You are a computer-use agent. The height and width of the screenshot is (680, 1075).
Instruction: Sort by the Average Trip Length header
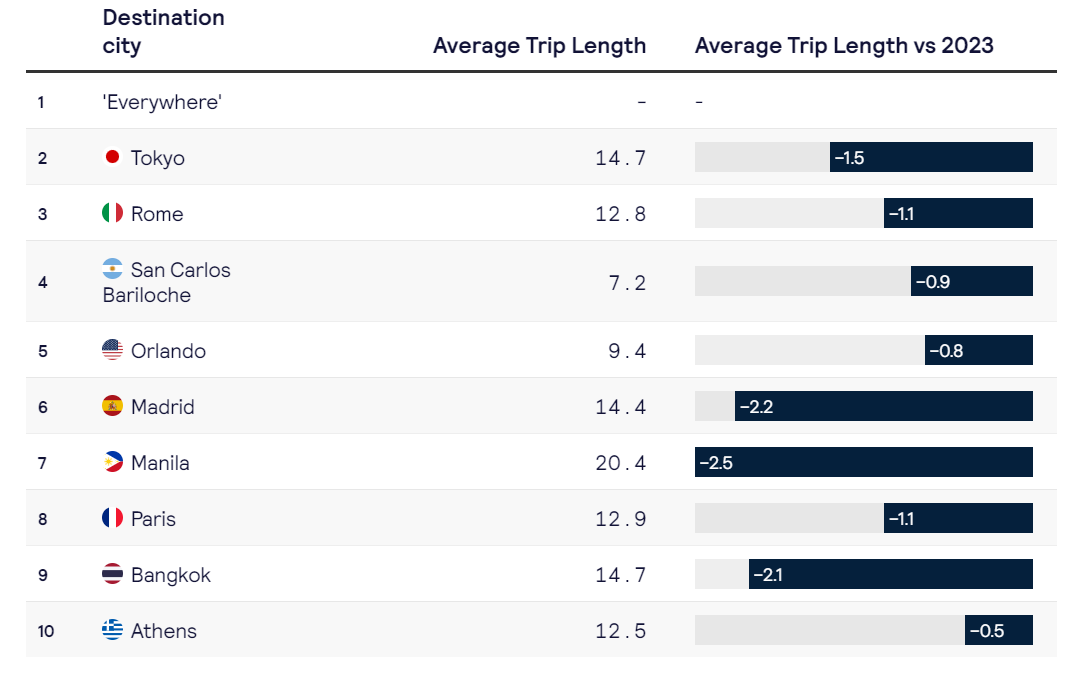[540, 45]
